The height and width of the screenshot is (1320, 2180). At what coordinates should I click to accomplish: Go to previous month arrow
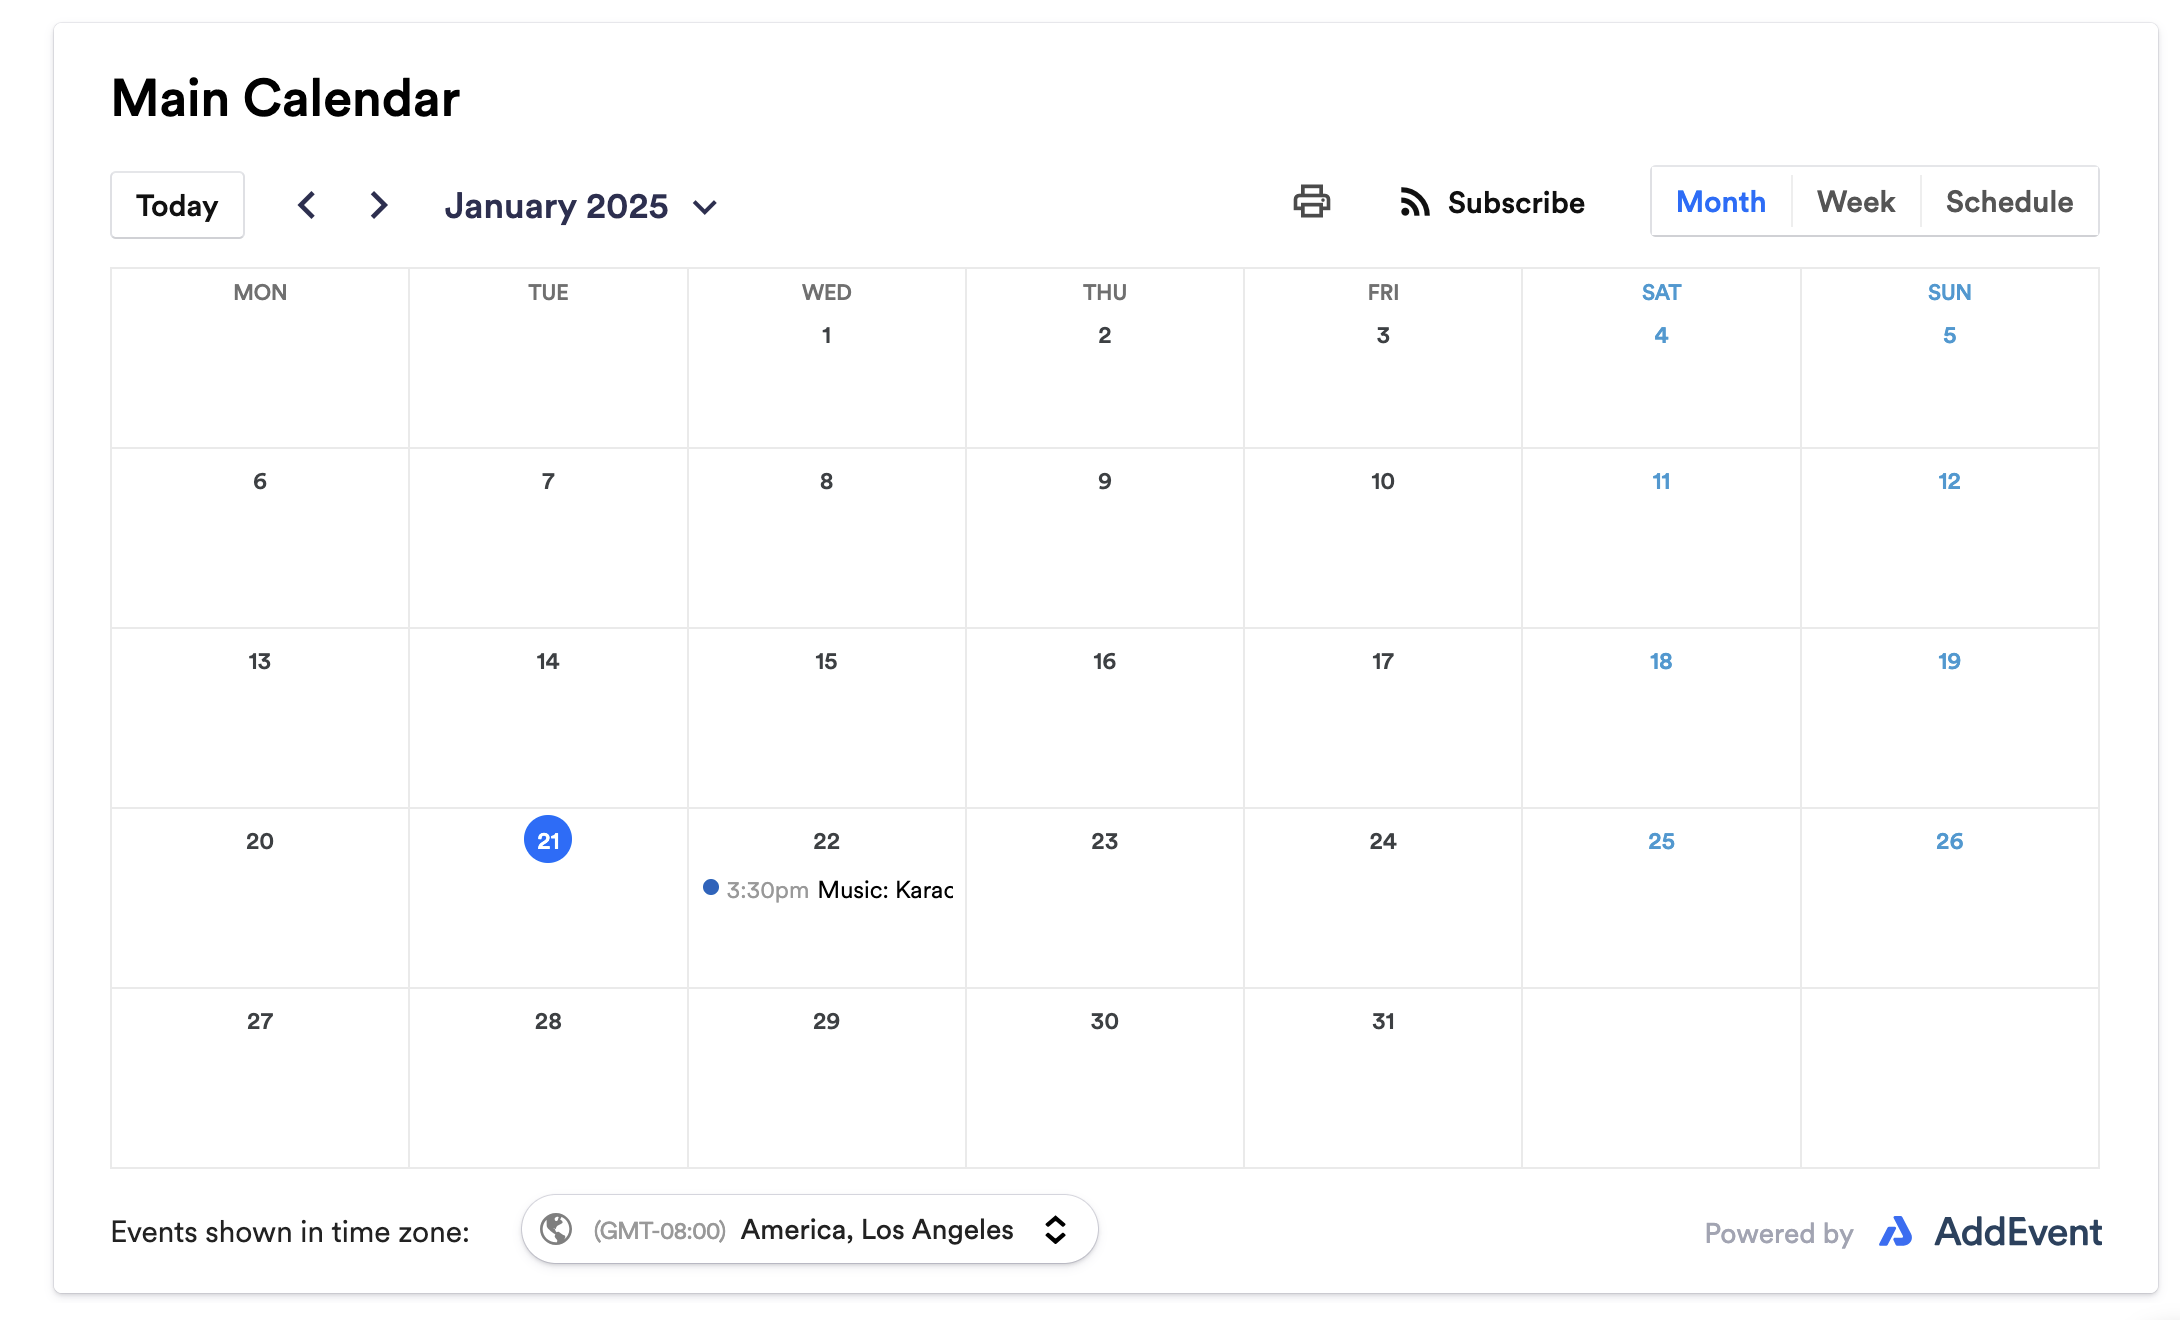click(x=307, y=205)
